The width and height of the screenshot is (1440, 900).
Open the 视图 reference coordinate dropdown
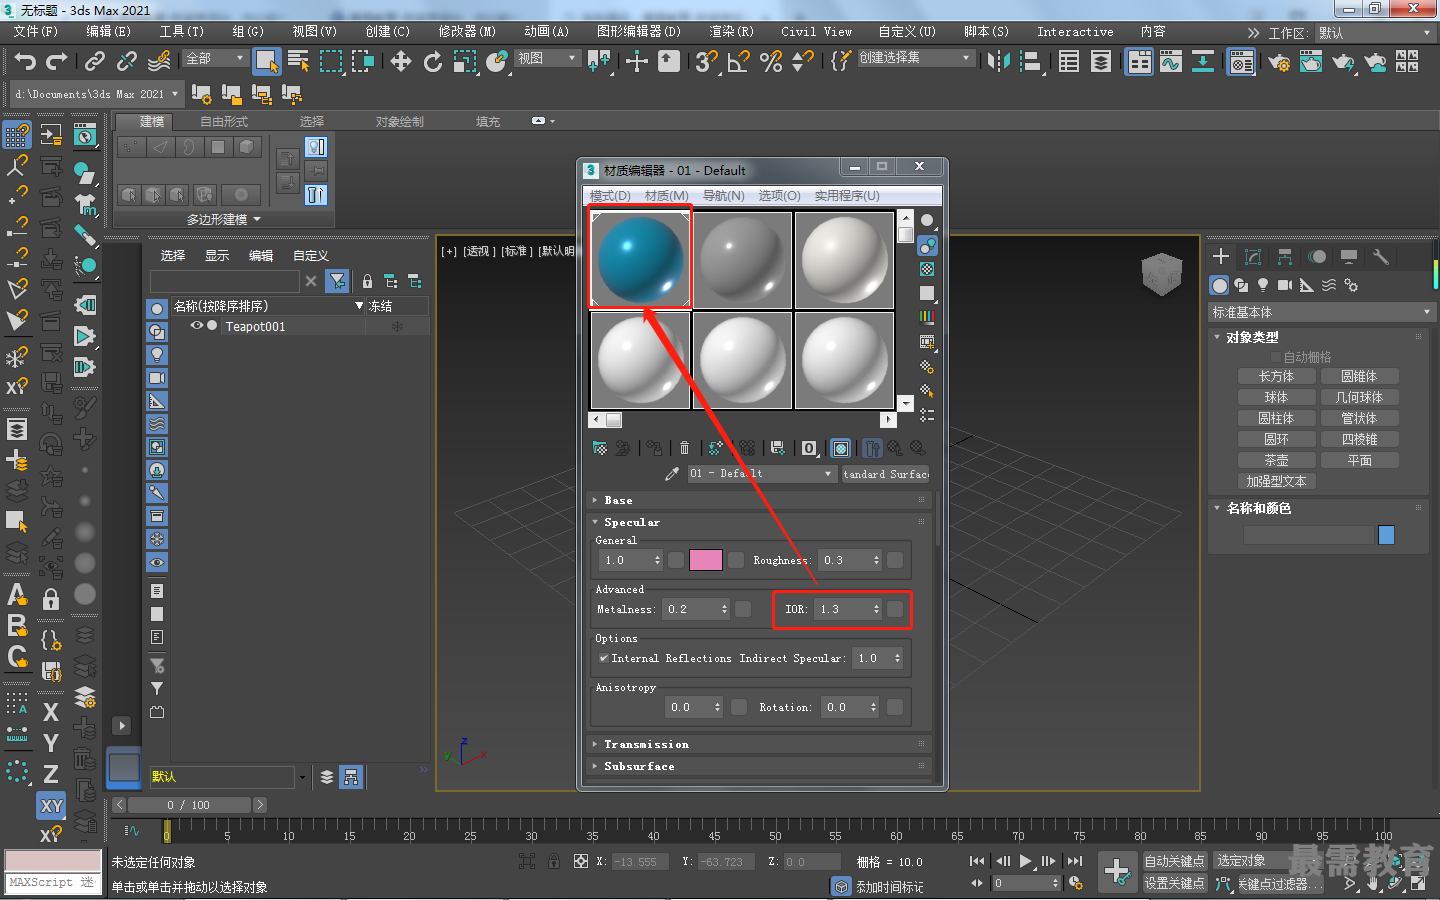click(547, 59)
